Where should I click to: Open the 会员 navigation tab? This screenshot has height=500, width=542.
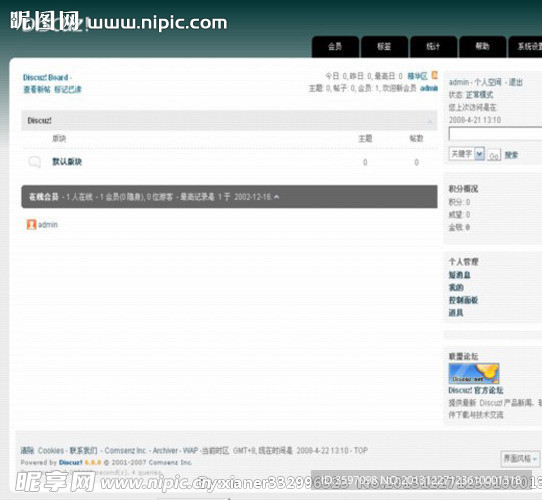335,46
